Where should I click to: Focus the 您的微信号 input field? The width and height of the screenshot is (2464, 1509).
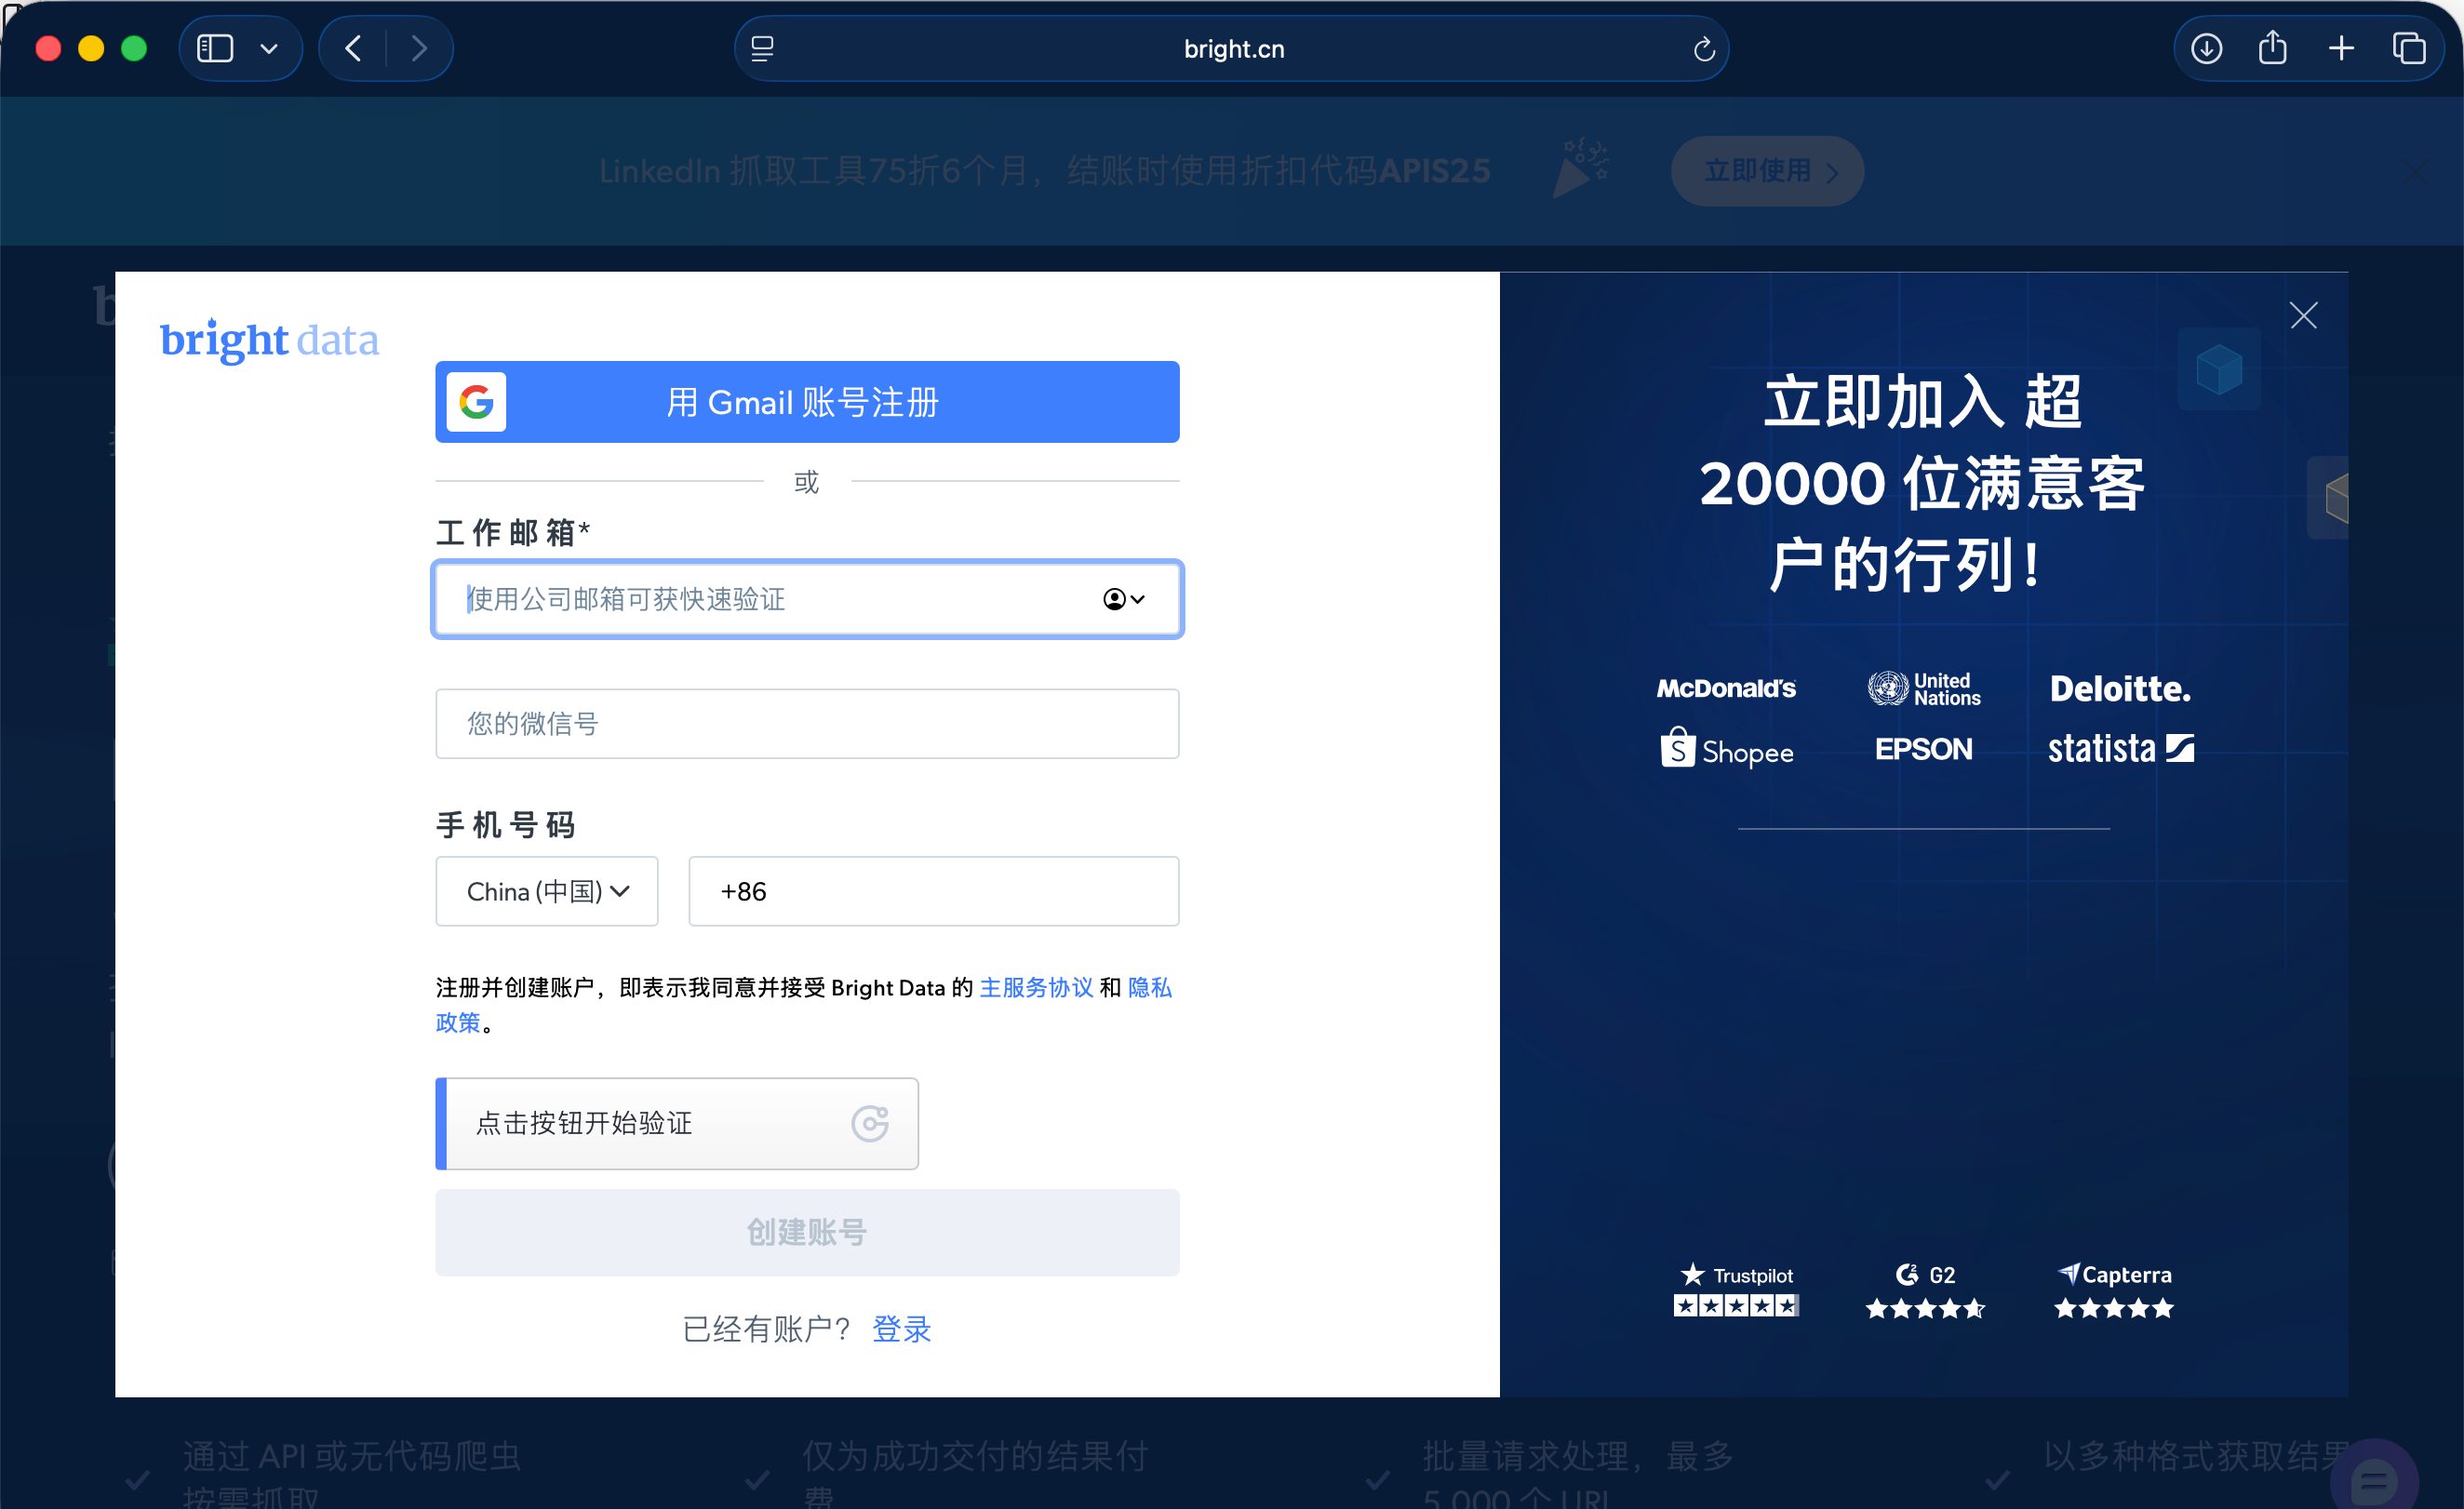click(x=807, y=724)
